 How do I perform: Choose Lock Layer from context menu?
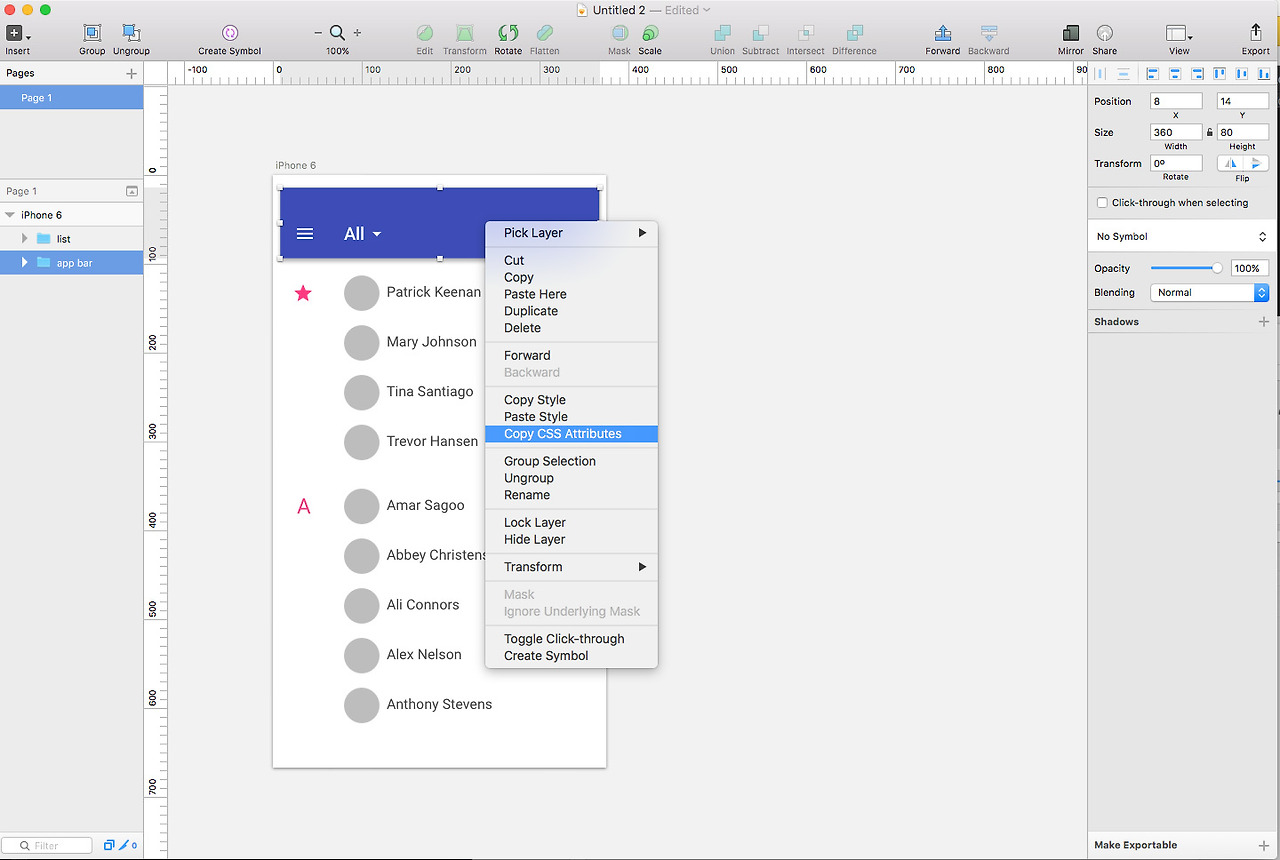571,523
